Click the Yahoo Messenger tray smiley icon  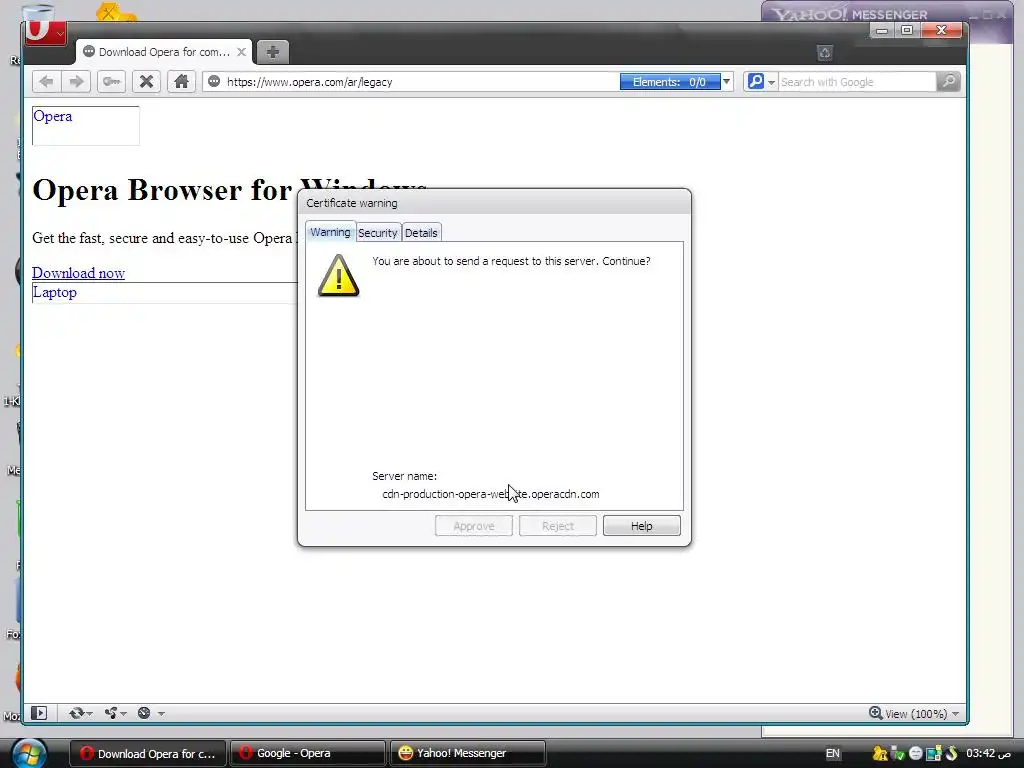916,753
